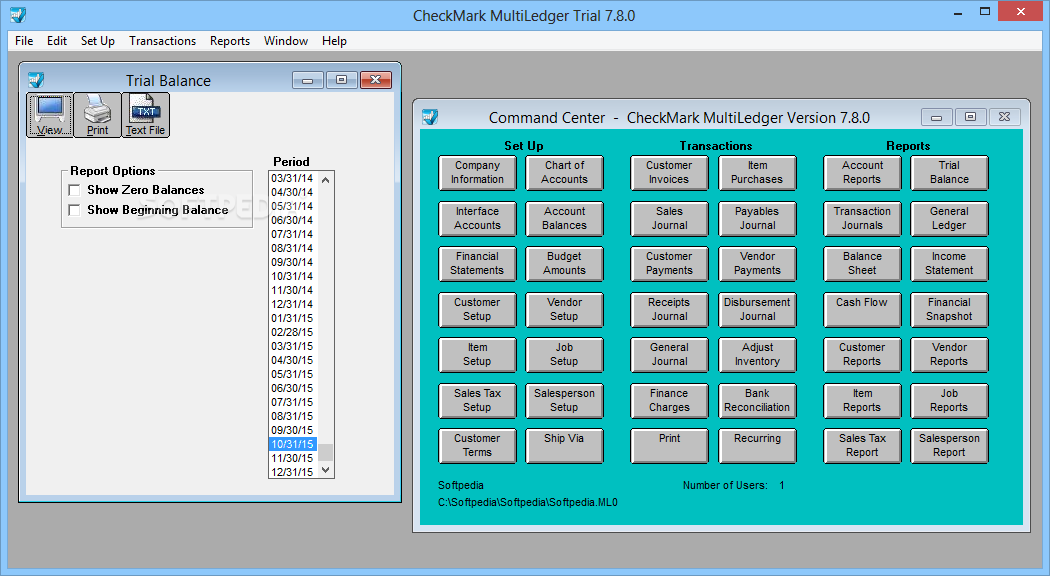Click Trial Balance button in Command Center
This screenshot has width=1050, height=576.
[x=950, y=173]
